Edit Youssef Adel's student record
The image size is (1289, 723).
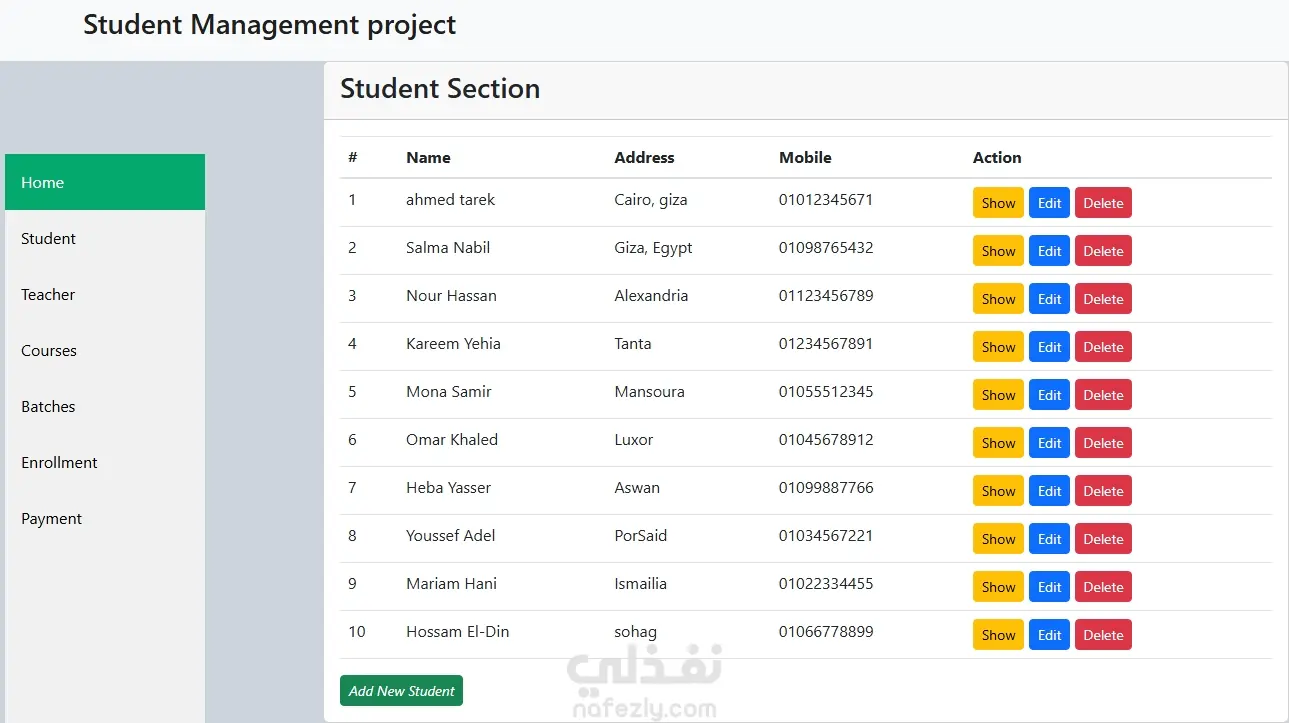1049,539
